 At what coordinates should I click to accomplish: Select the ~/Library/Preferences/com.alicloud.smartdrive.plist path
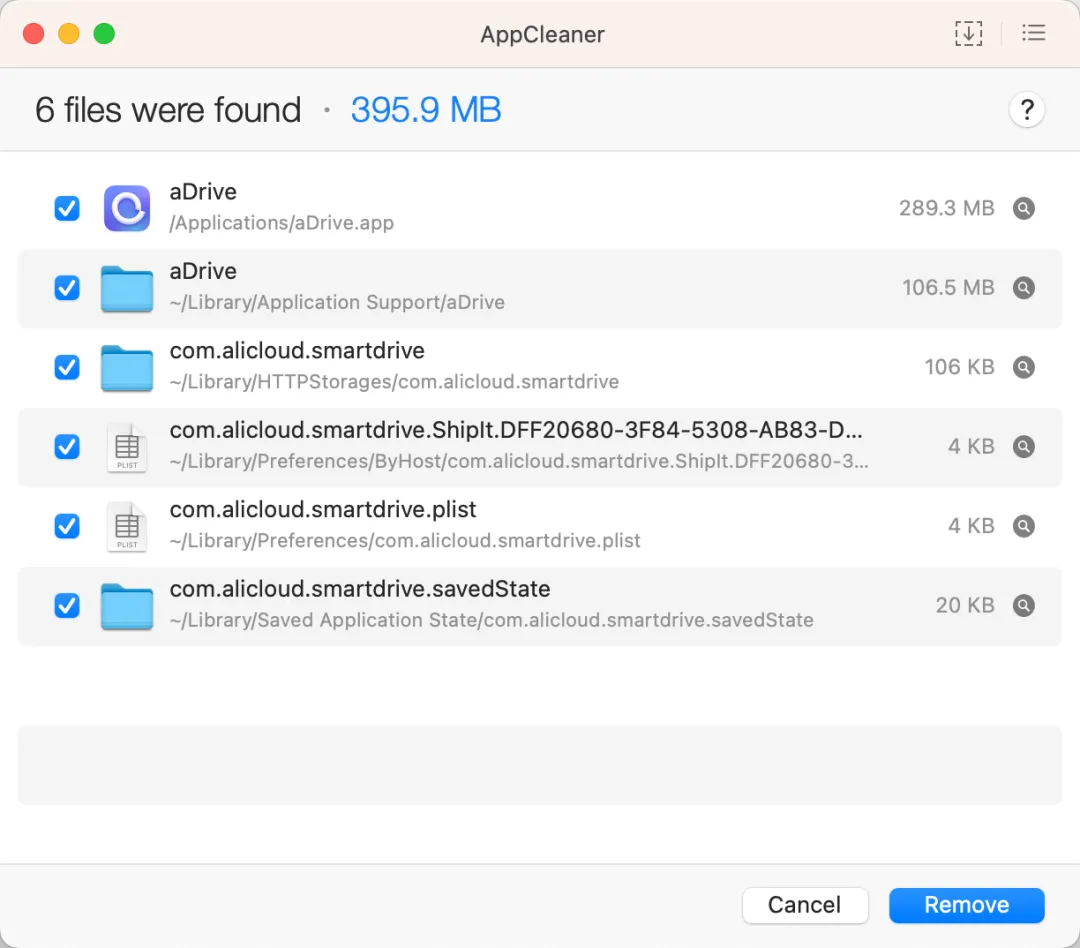coord(405,541)
